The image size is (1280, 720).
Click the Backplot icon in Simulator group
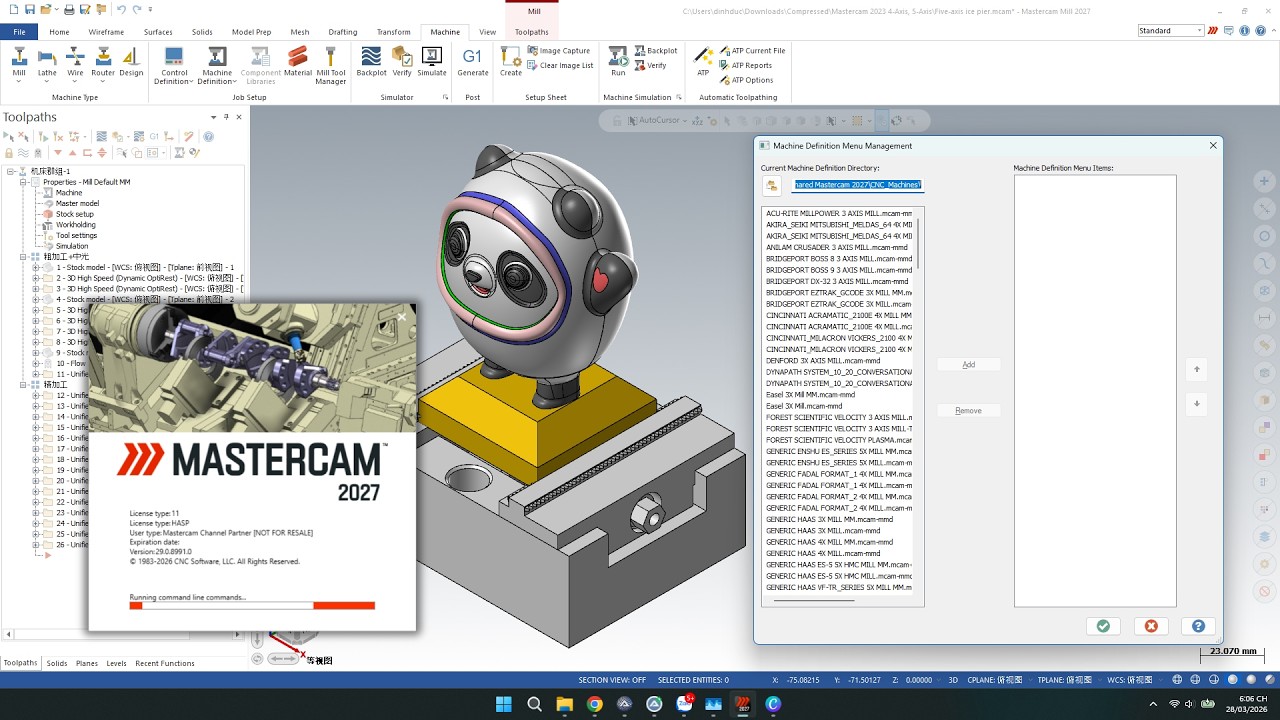[x=371, y=61]
